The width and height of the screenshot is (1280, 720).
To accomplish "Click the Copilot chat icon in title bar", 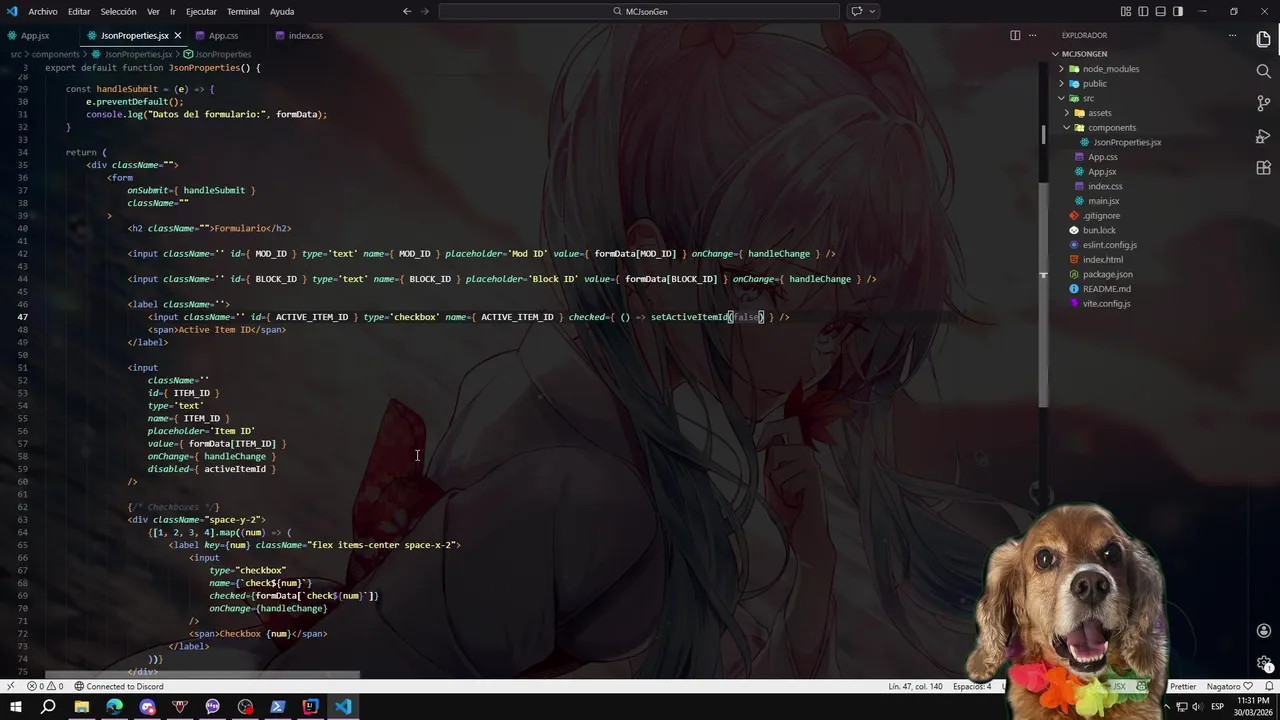I will pos(857,11).
